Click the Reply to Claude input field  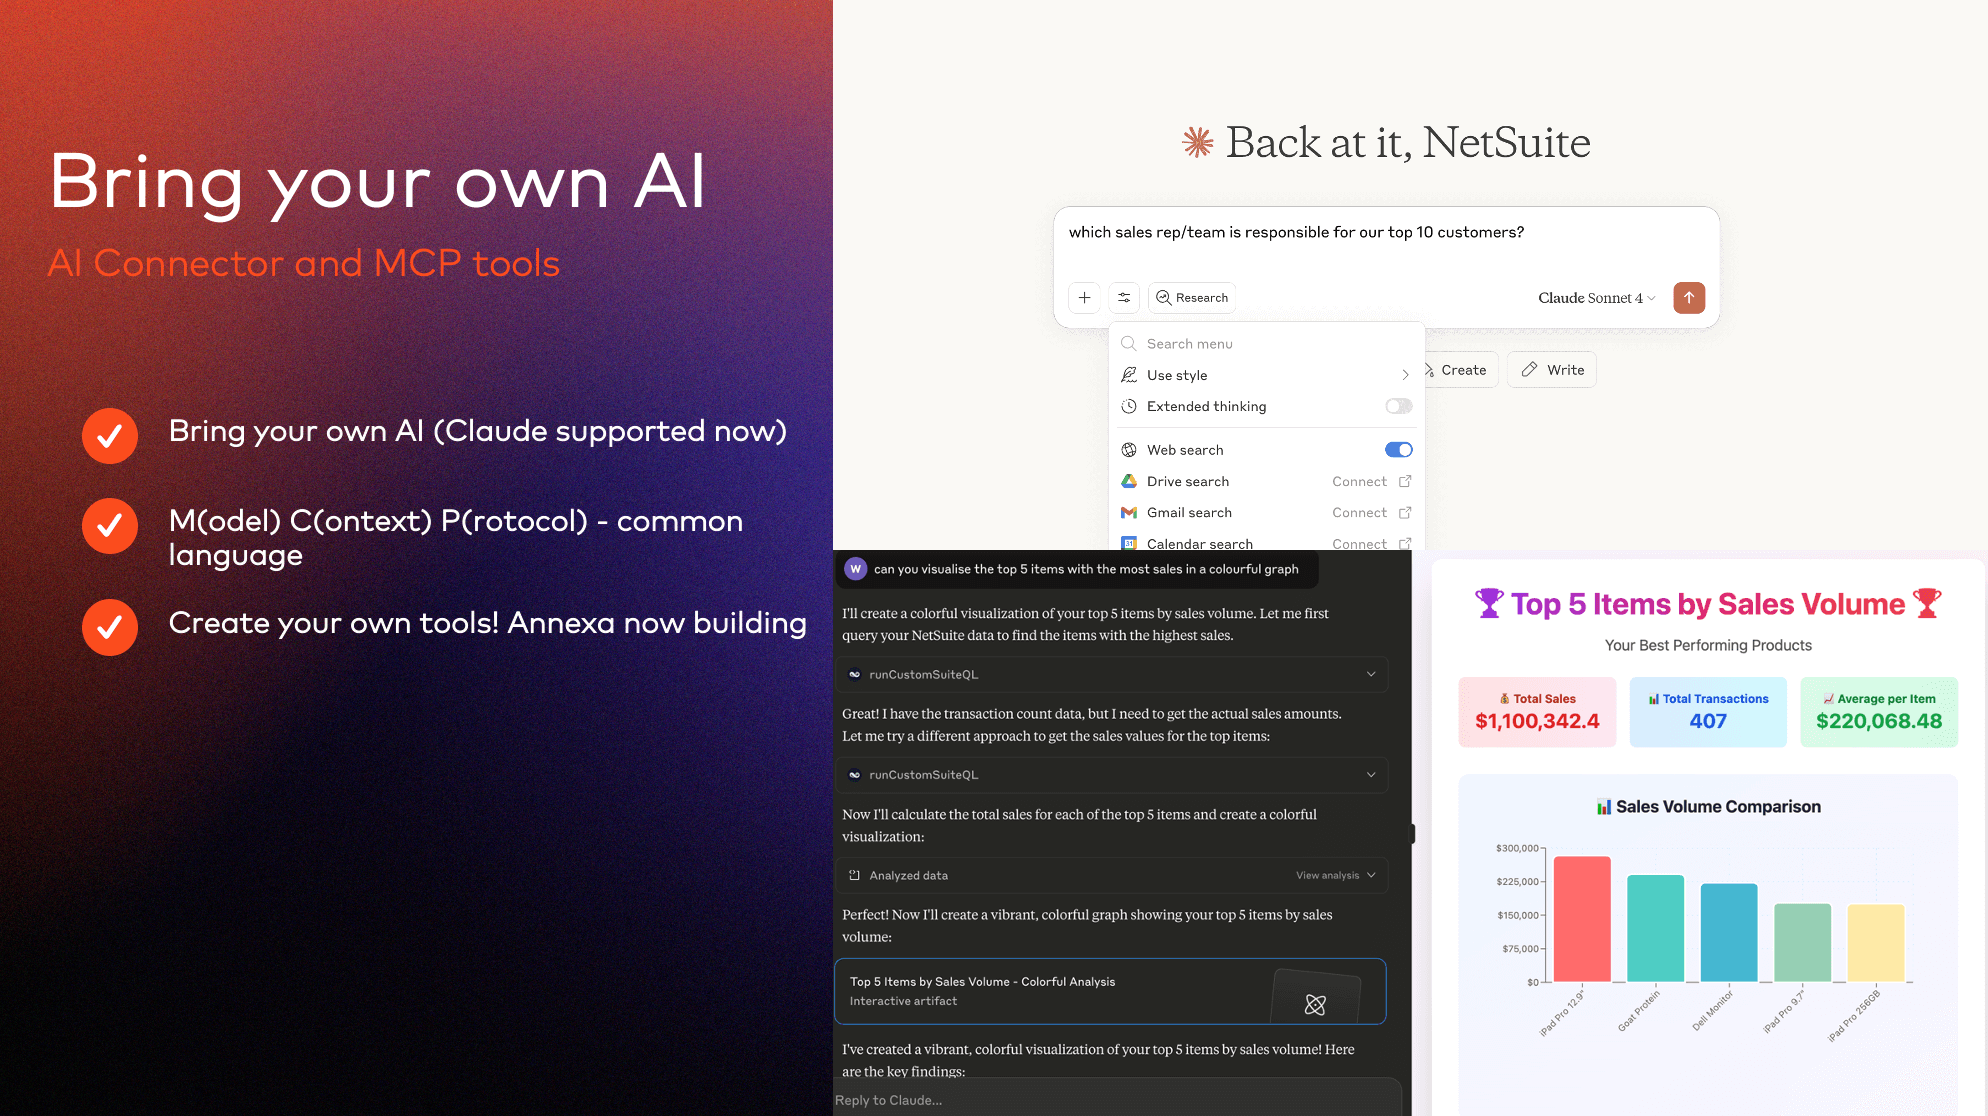coord(1117,1099)
